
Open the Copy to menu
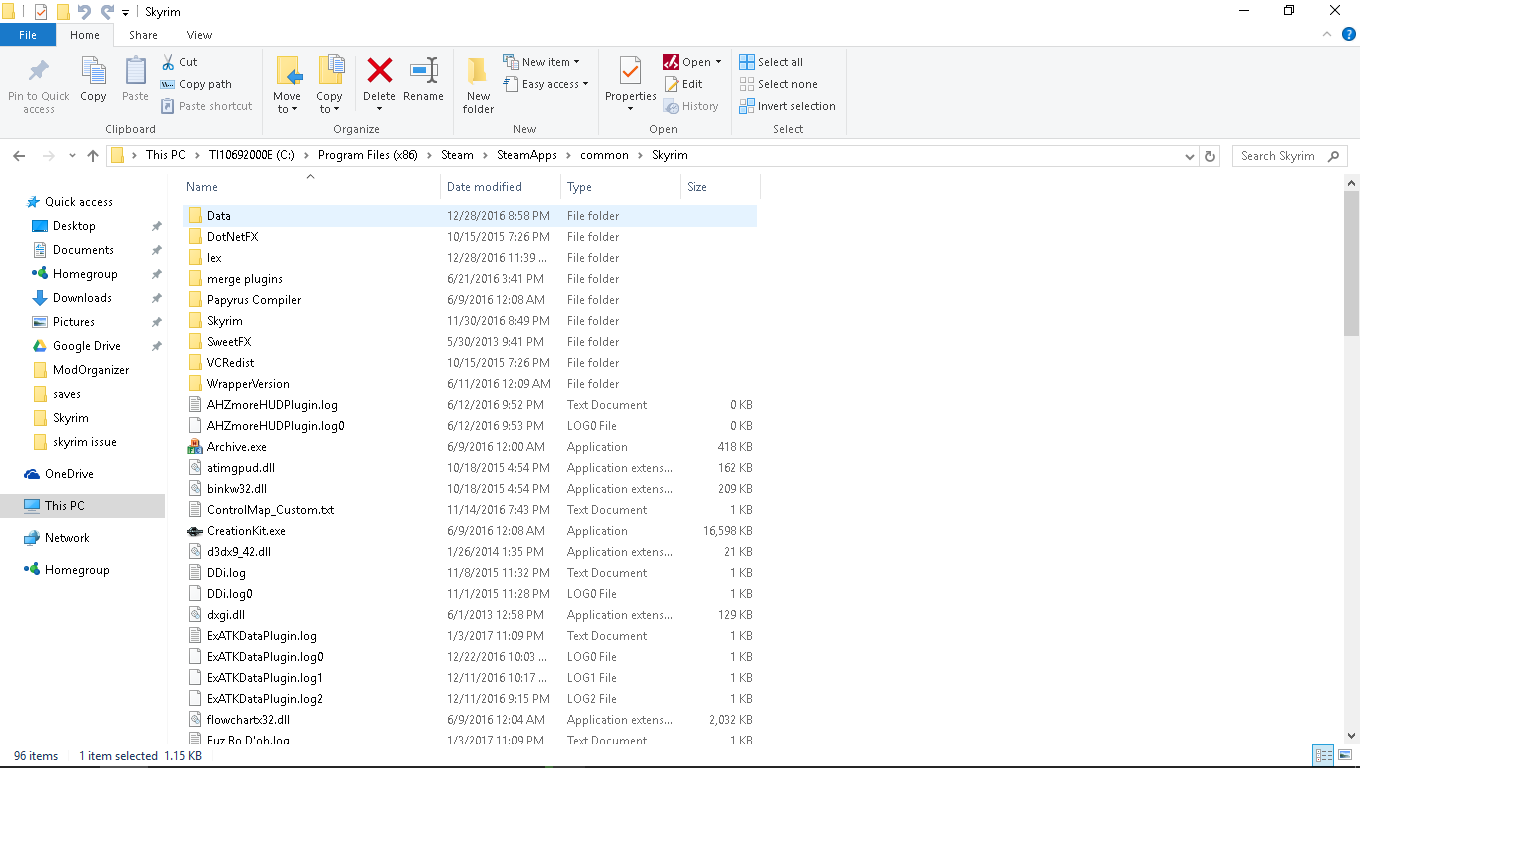point(330,85)
